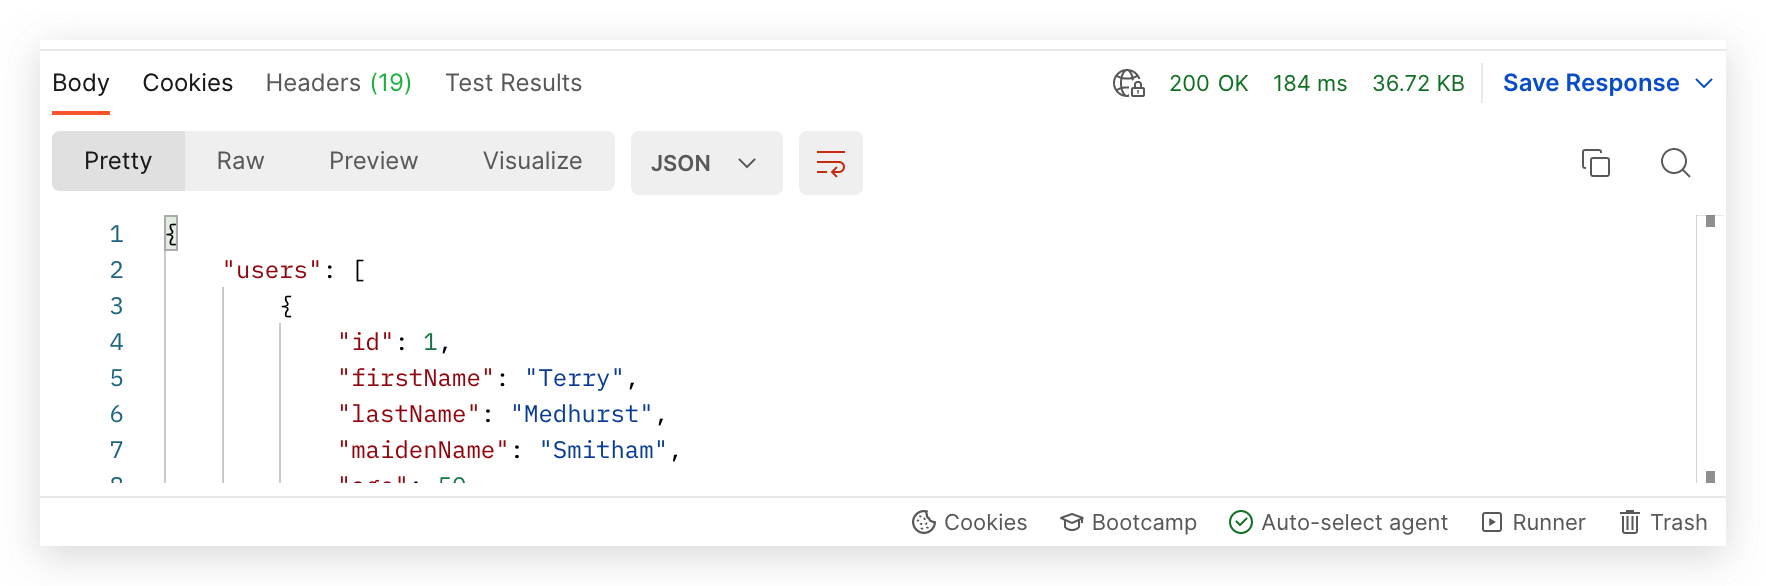Screen dimensions: 1766x586
Task: Switch to the Raw view
Action: pyautogui.click(x=240, y=161)
